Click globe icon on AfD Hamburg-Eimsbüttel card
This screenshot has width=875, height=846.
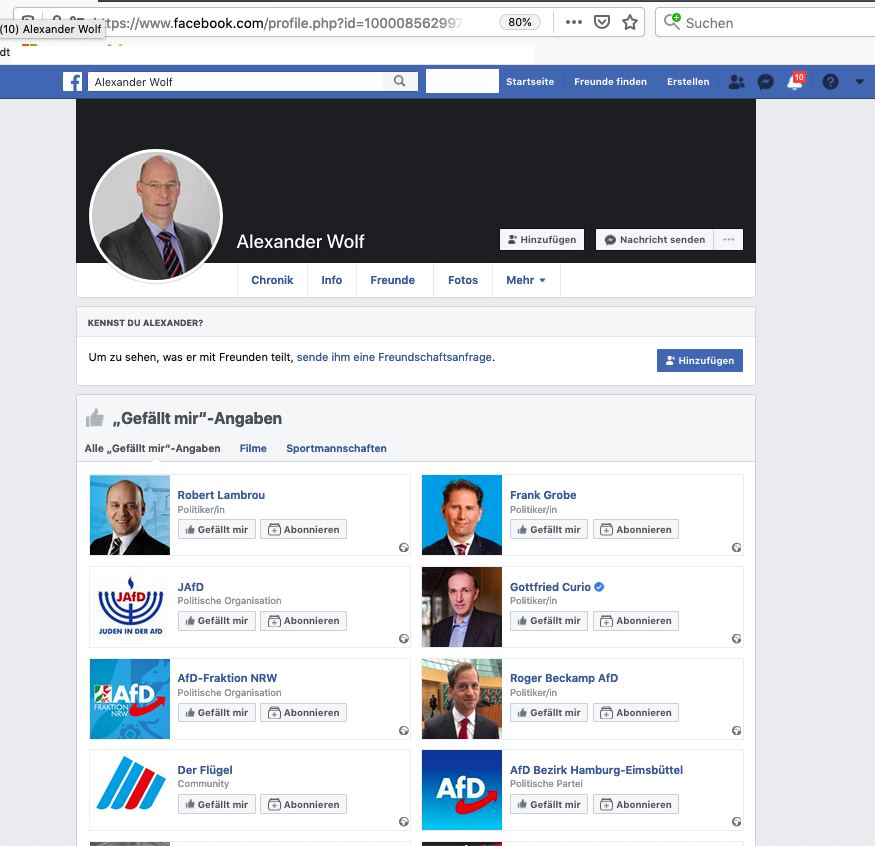pyautogui.click(x=737, y=821)
